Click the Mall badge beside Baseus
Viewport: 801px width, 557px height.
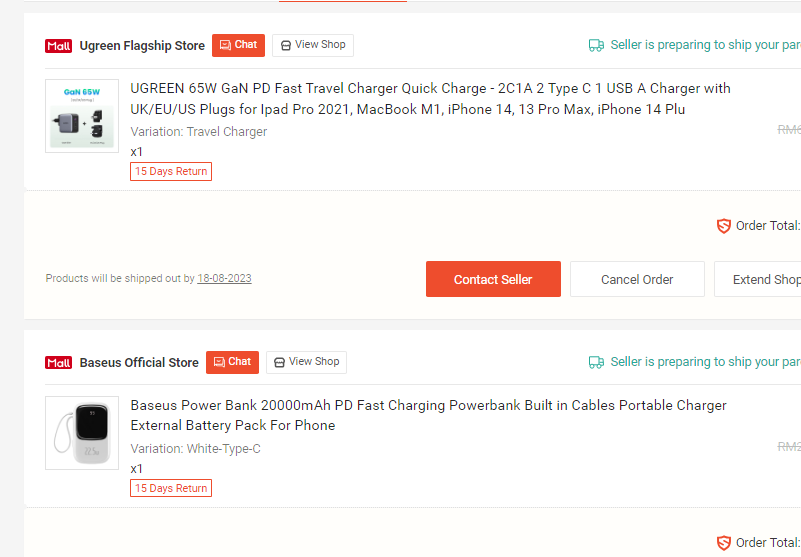coord(59,363)
